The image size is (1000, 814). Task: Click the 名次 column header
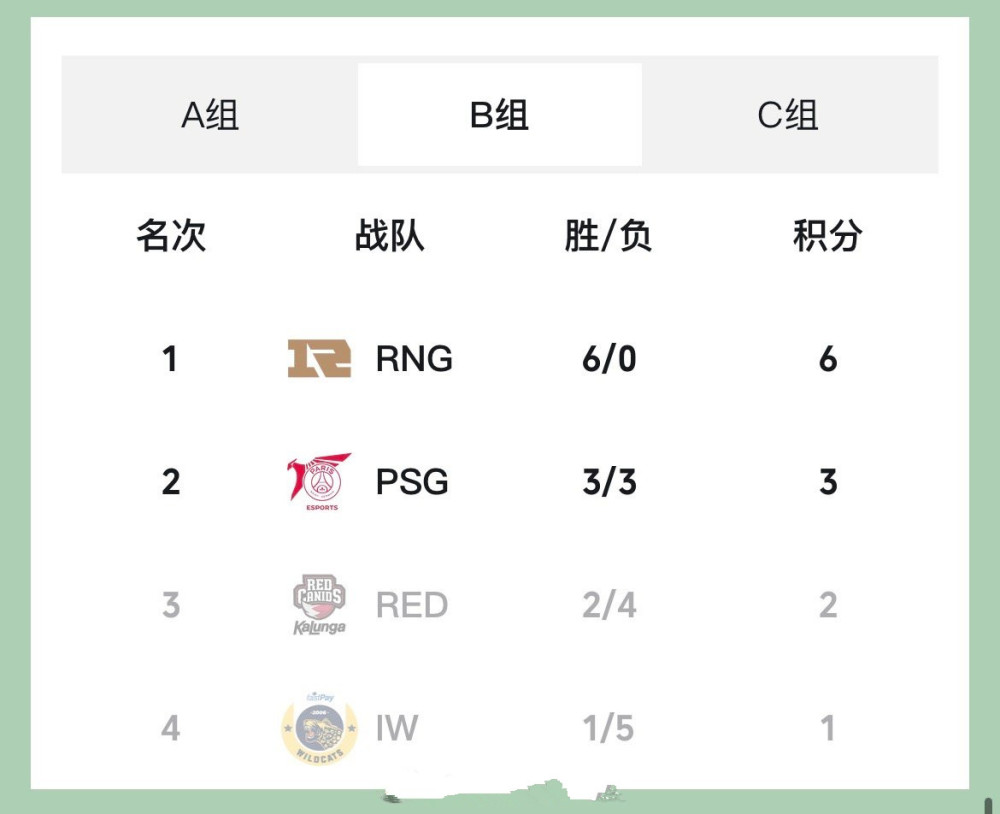[x=171, y=236]
